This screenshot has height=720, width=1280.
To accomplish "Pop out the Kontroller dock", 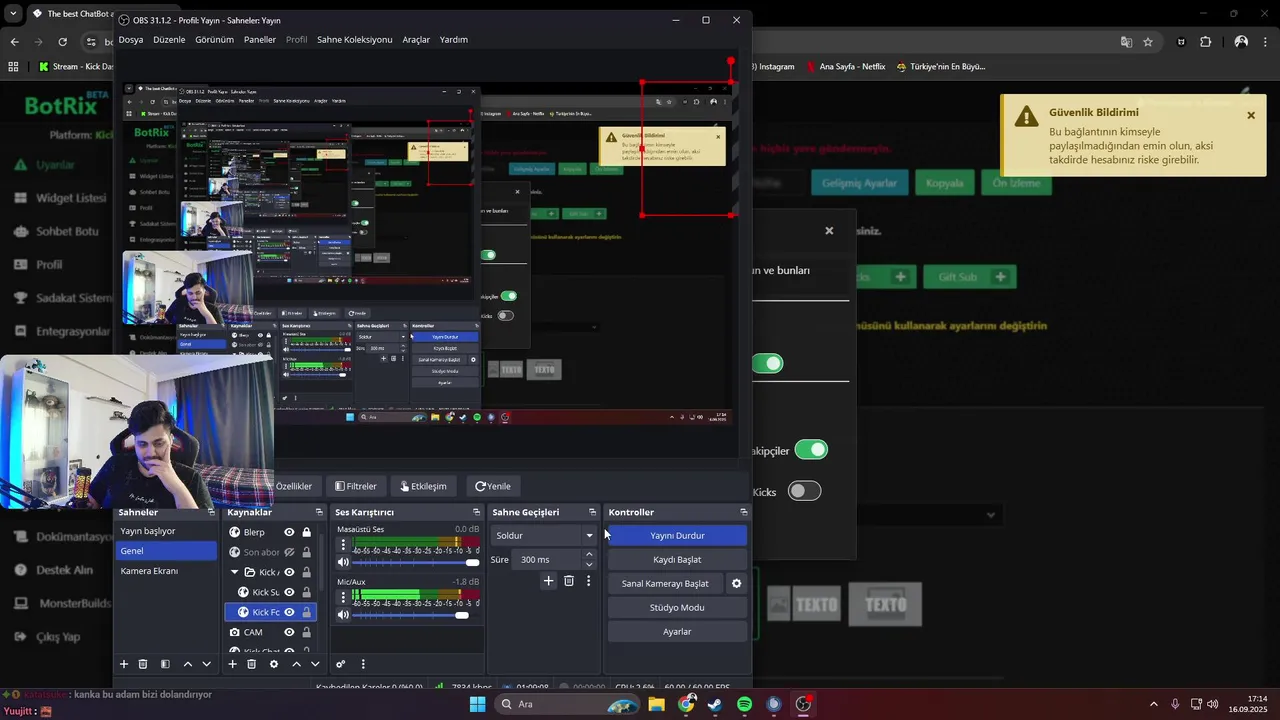I will [x=743, y=512].
